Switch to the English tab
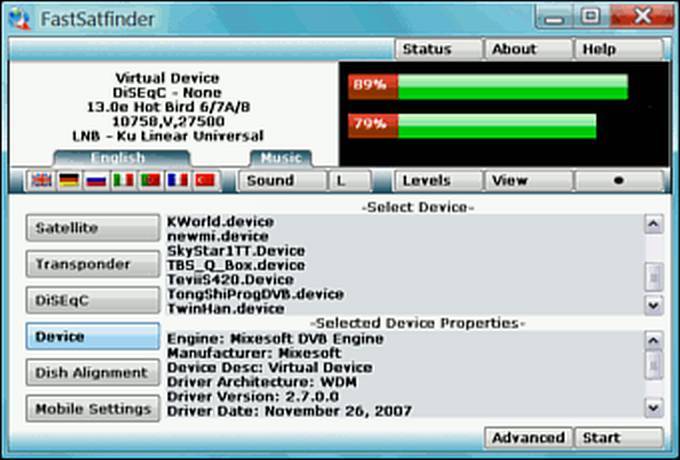 (121, 158)
